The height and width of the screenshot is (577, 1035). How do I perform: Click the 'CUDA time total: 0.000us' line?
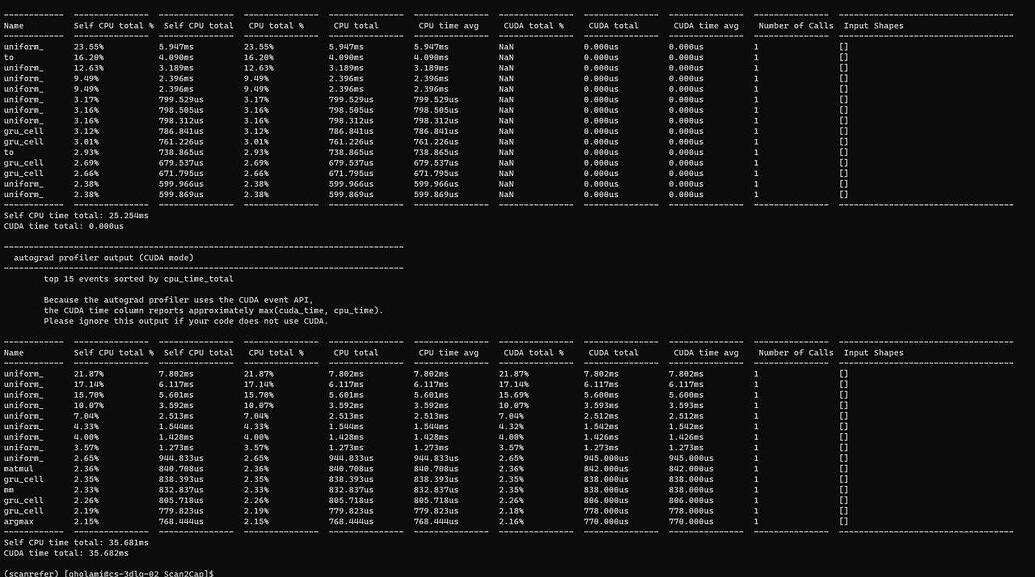pyautogui.click(x=64, y=226)
